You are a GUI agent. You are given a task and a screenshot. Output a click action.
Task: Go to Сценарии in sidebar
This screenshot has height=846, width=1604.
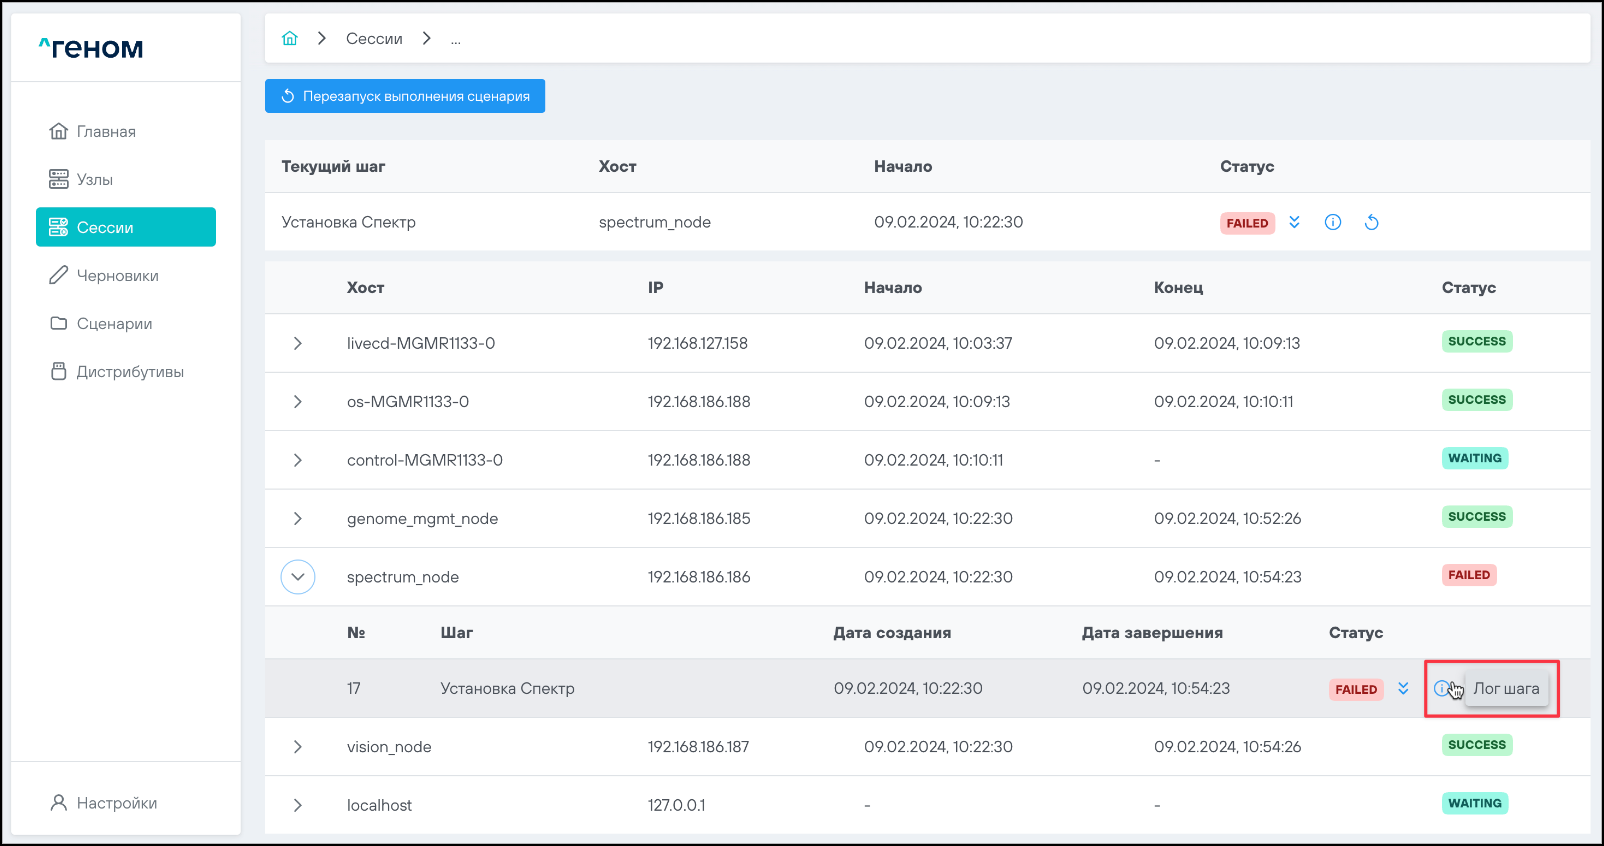(114, 323)
